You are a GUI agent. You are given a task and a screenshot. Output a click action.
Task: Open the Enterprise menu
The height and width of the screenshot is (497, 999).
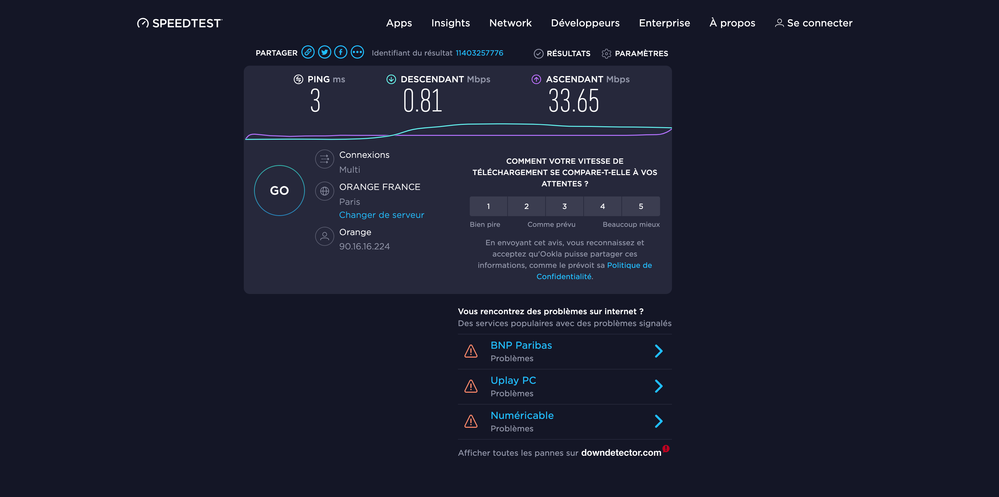point(665,23)
